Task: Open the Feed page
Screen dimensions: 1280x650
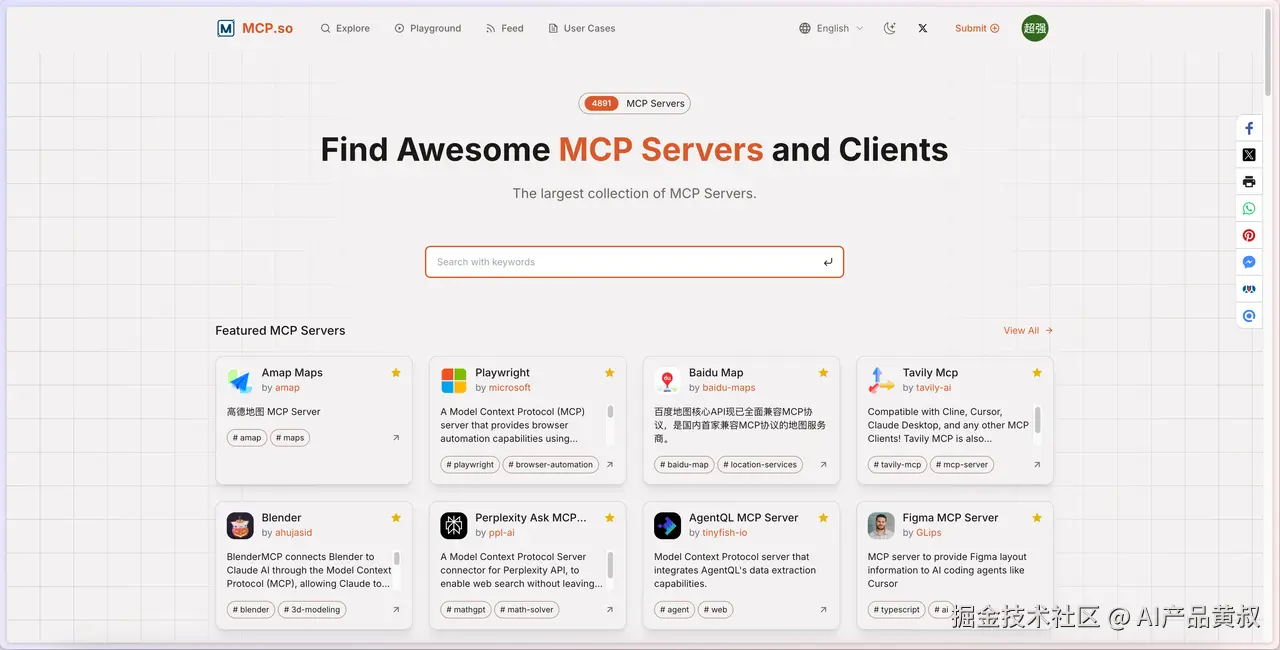Action: click(x=505, y=28)
